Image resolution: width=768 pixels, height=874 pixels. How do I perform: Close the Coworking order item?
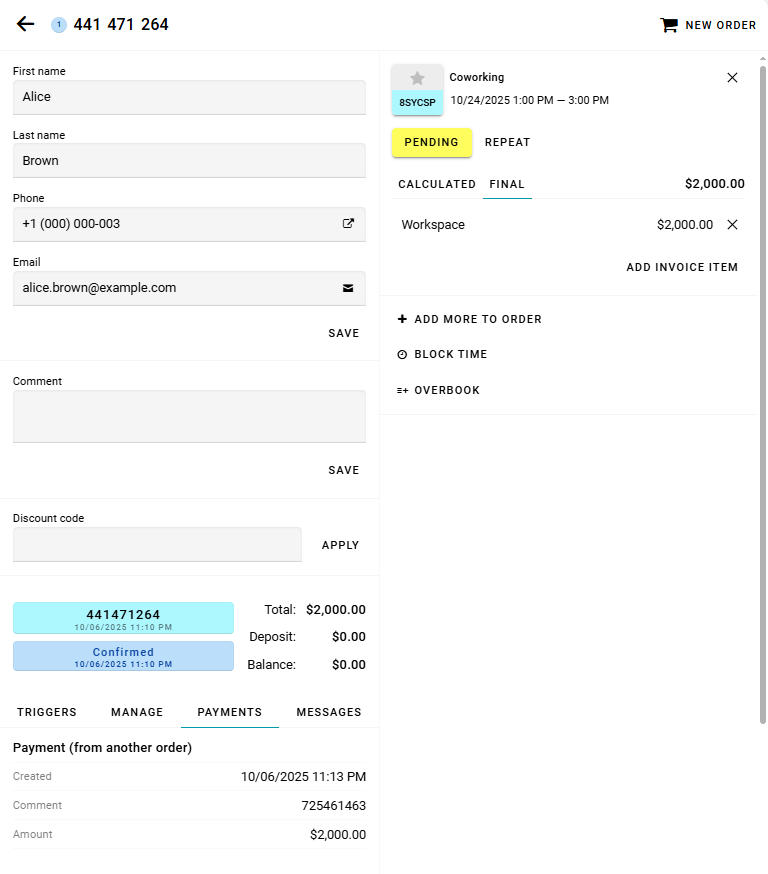coord(732,77)
